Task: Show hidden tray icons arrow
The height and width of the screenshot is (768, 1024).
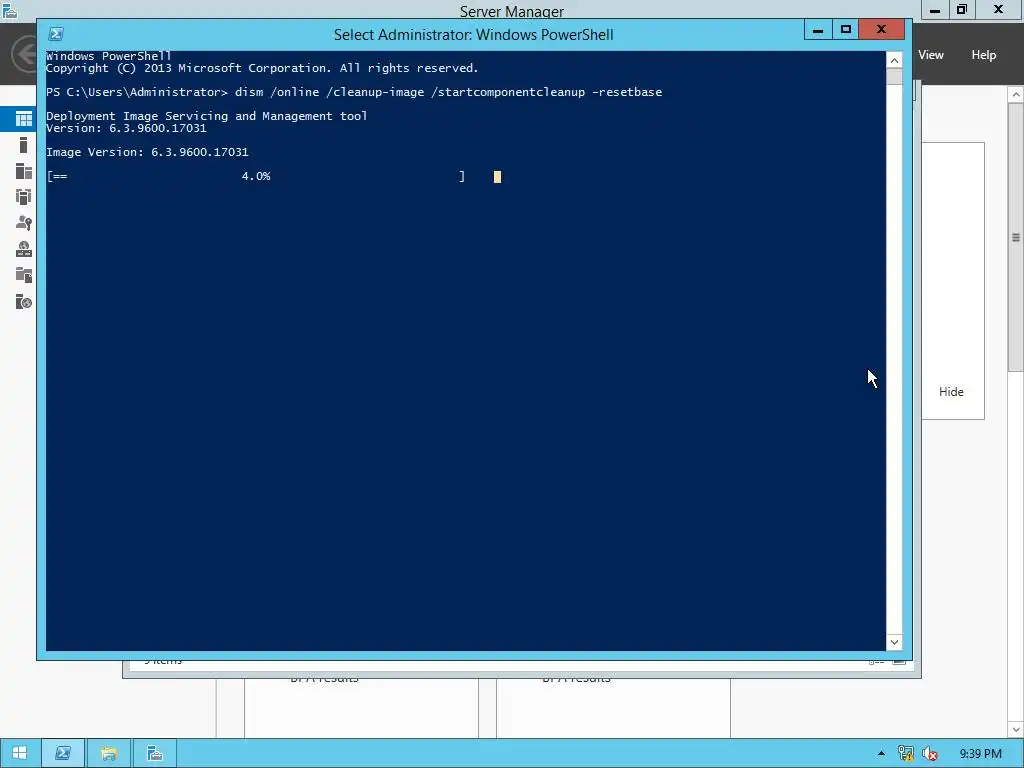Action: pyautogui.click(x=881, y=753)
